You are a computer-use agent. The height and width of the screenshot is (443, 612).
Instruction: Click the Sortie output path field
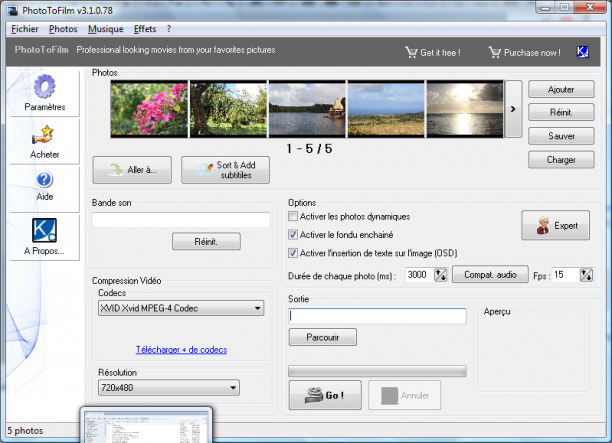coord(377,316)
